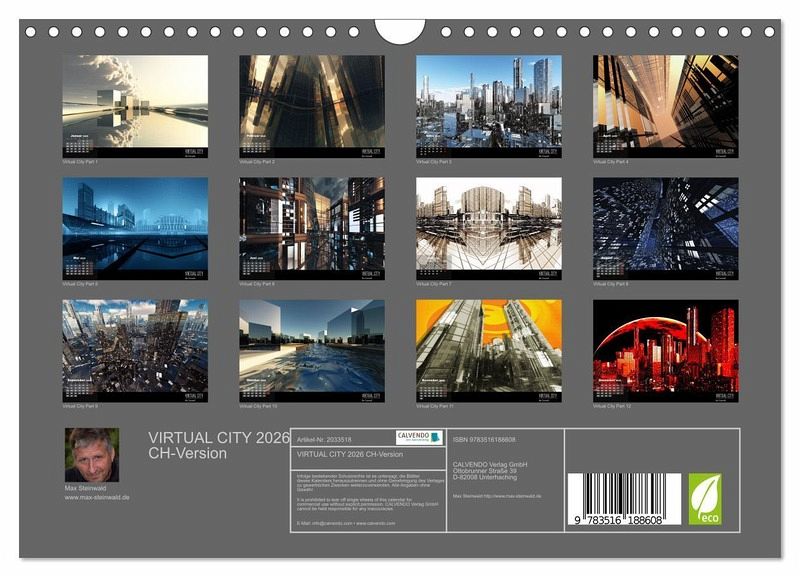800x577 pixels.
Task: Click the caption 'Virtual City Part 12'
Action: (612, 407)
